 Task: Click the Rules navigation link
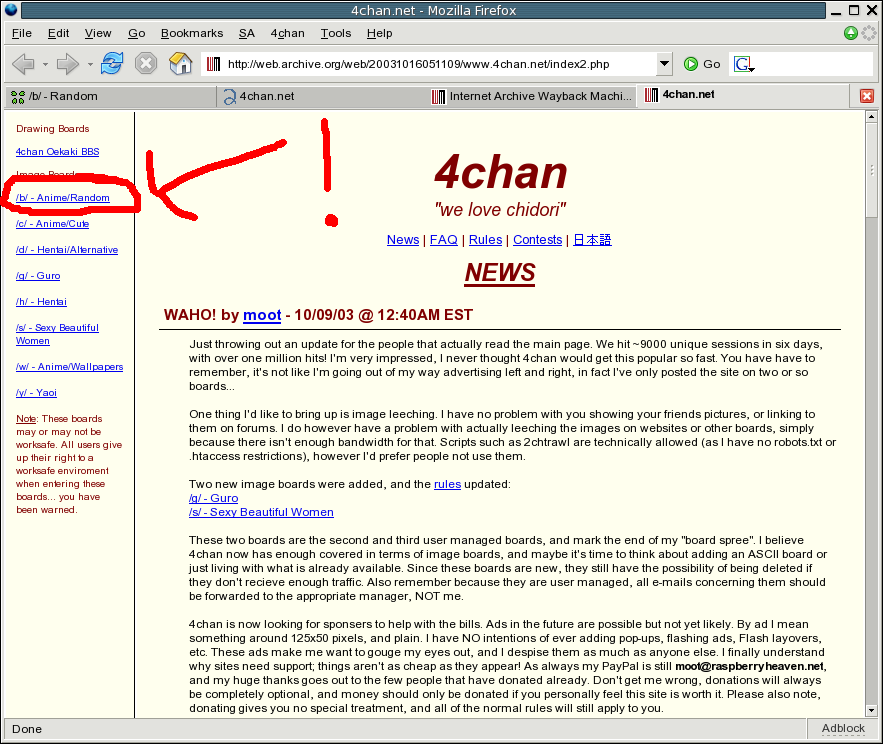(x=485, y=240)
